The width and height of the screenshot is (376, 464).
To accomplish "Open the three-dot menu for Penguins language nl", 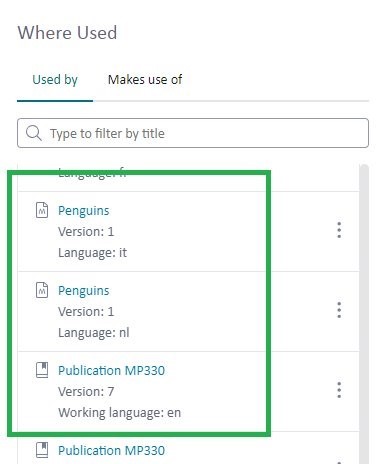I will pos(339,310).
